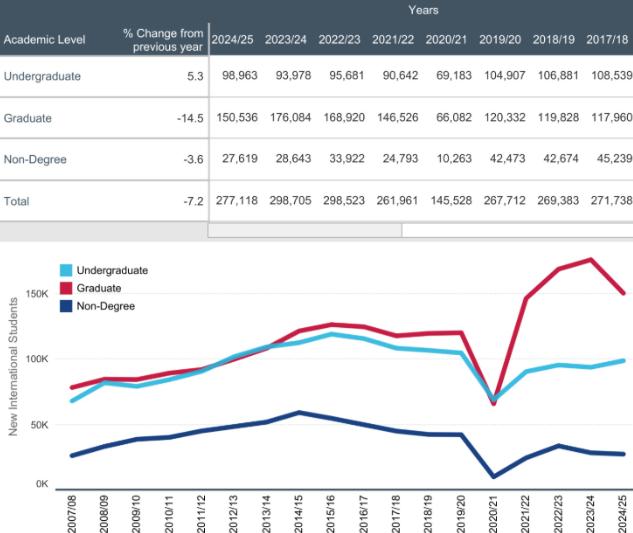Select the Total row label in the table
The width and height of the screenshot is (633, 533).
click(17, 201)
